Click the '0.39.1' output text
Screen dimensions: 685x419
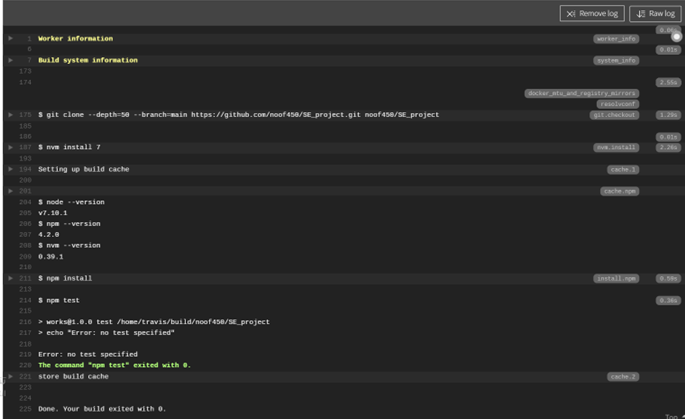(51, 256)
